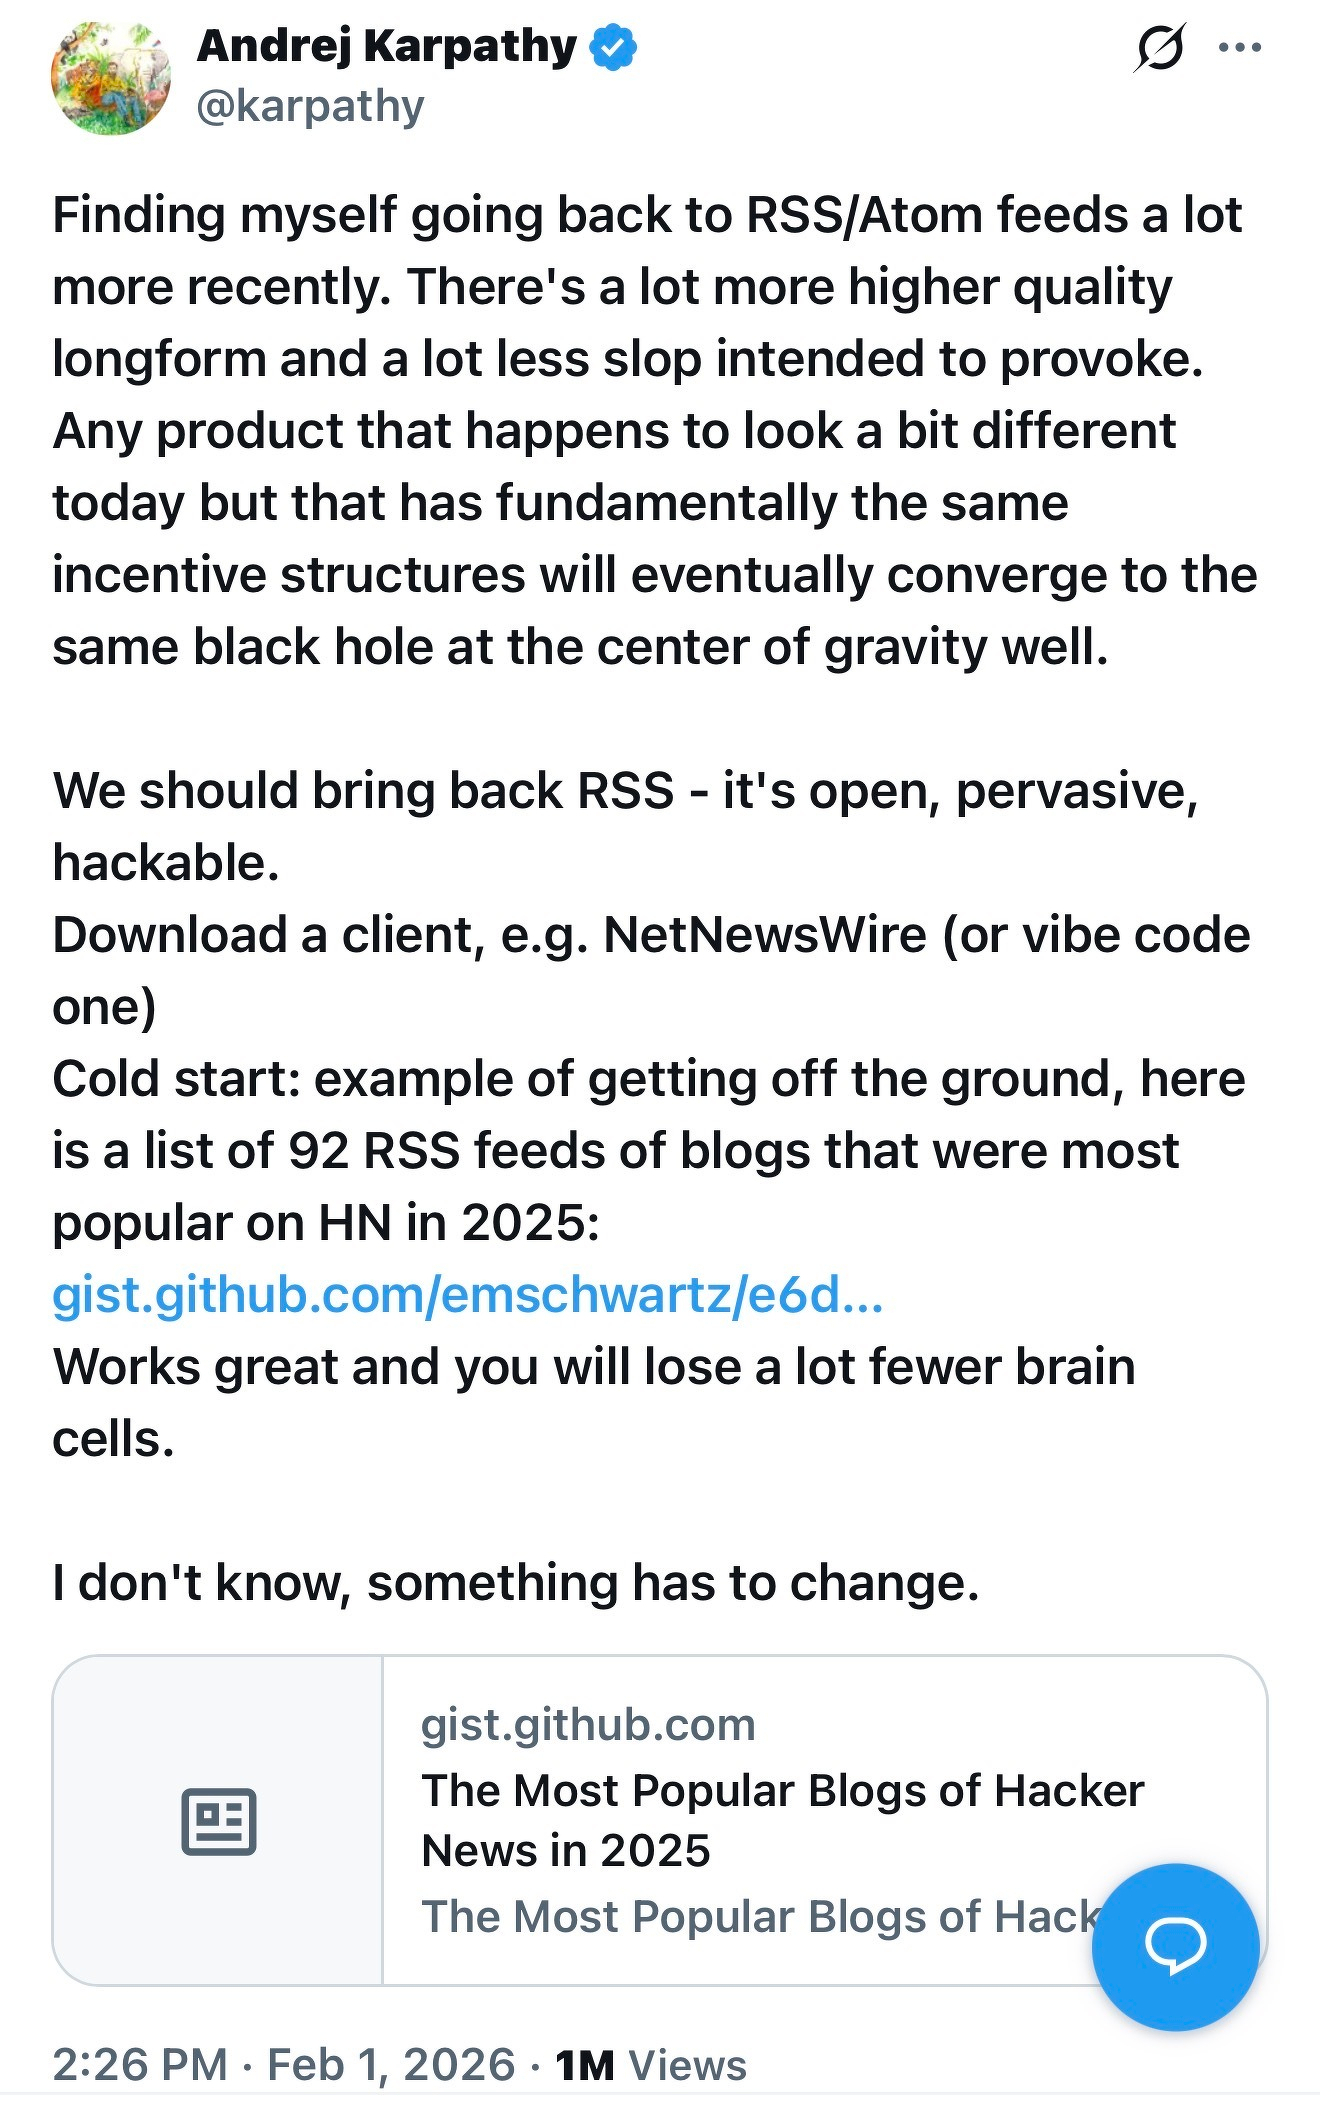Tap the "Cold start" sentence about 92 feeds
The width and height of the screenshot is (1320, 2113).
648,1150
